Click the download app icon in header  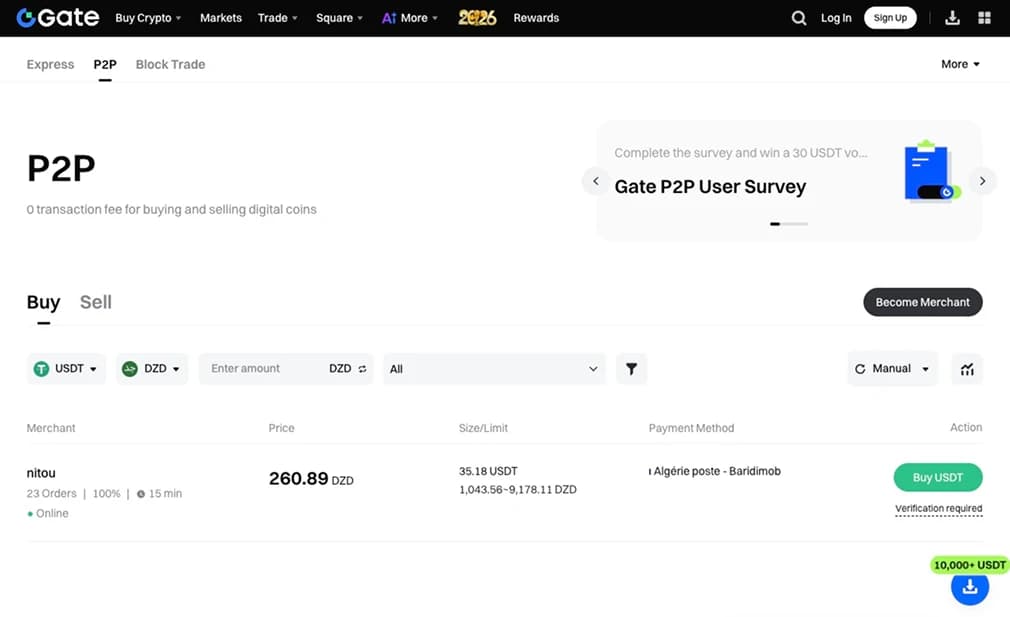pos(952,18)
